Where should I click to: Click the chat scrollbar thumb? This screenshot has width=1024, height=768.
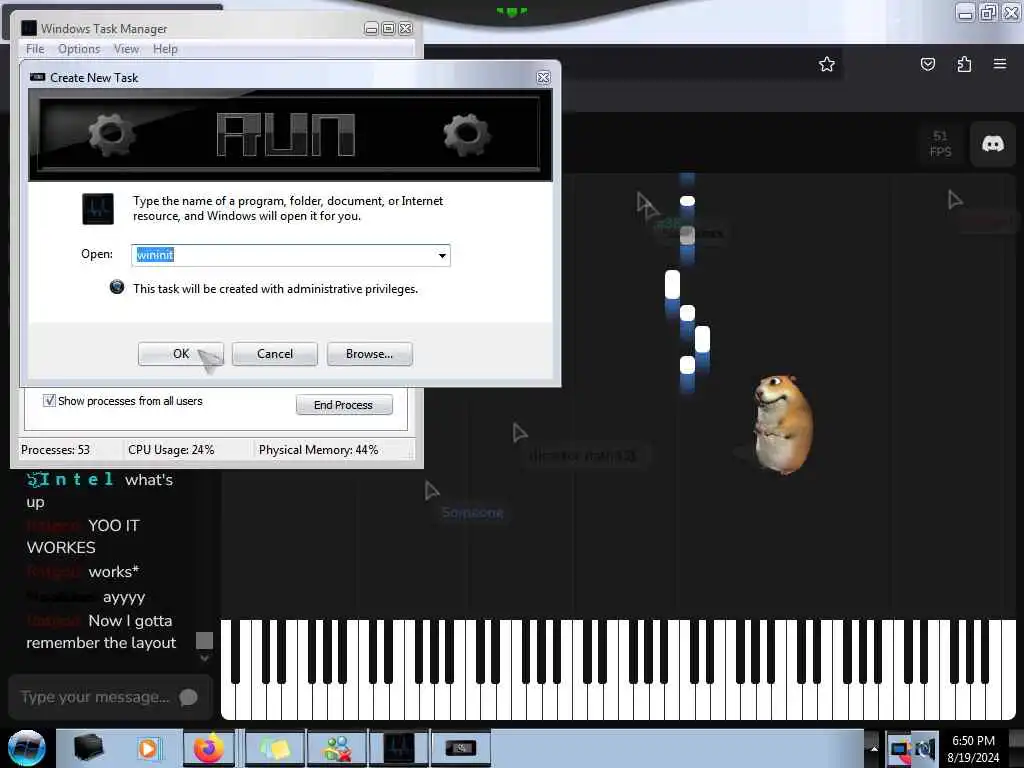point(204,641)
